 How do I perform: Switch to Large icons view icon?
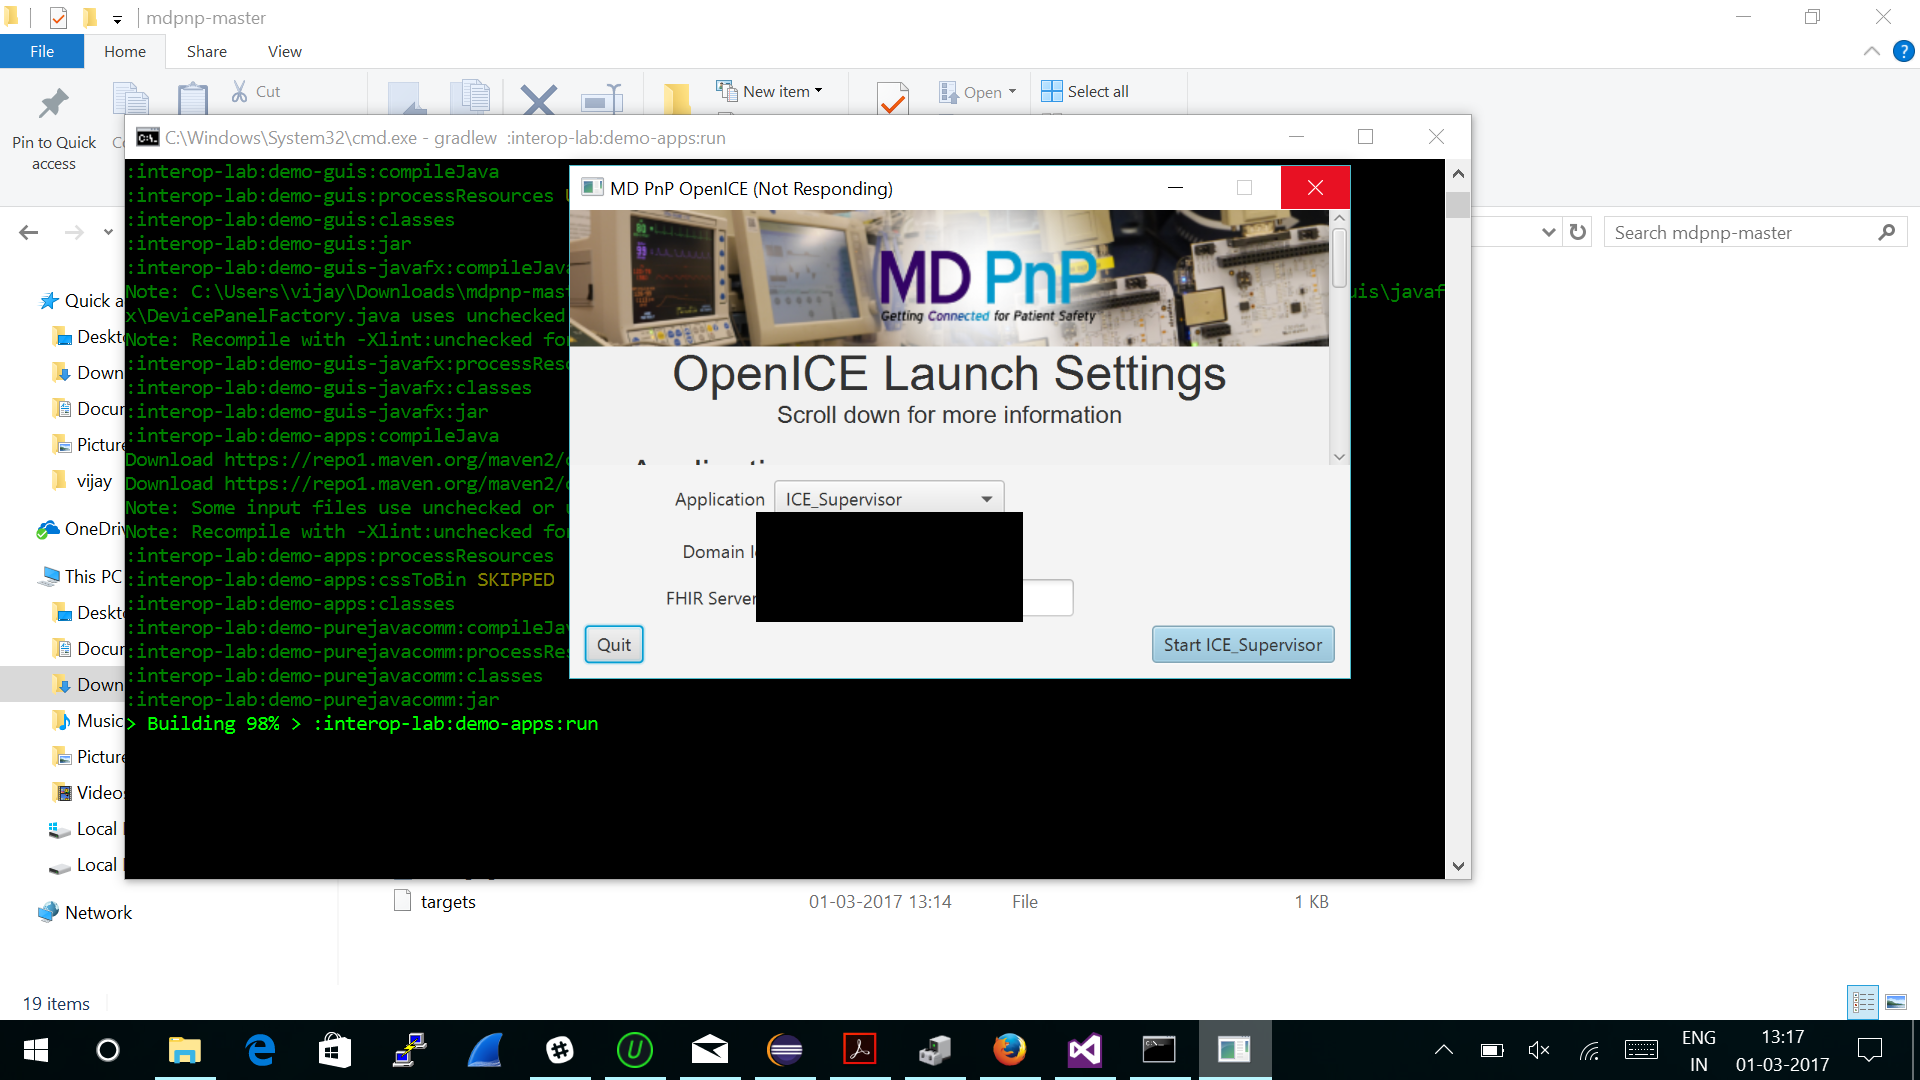[x=1896, y=1002]
